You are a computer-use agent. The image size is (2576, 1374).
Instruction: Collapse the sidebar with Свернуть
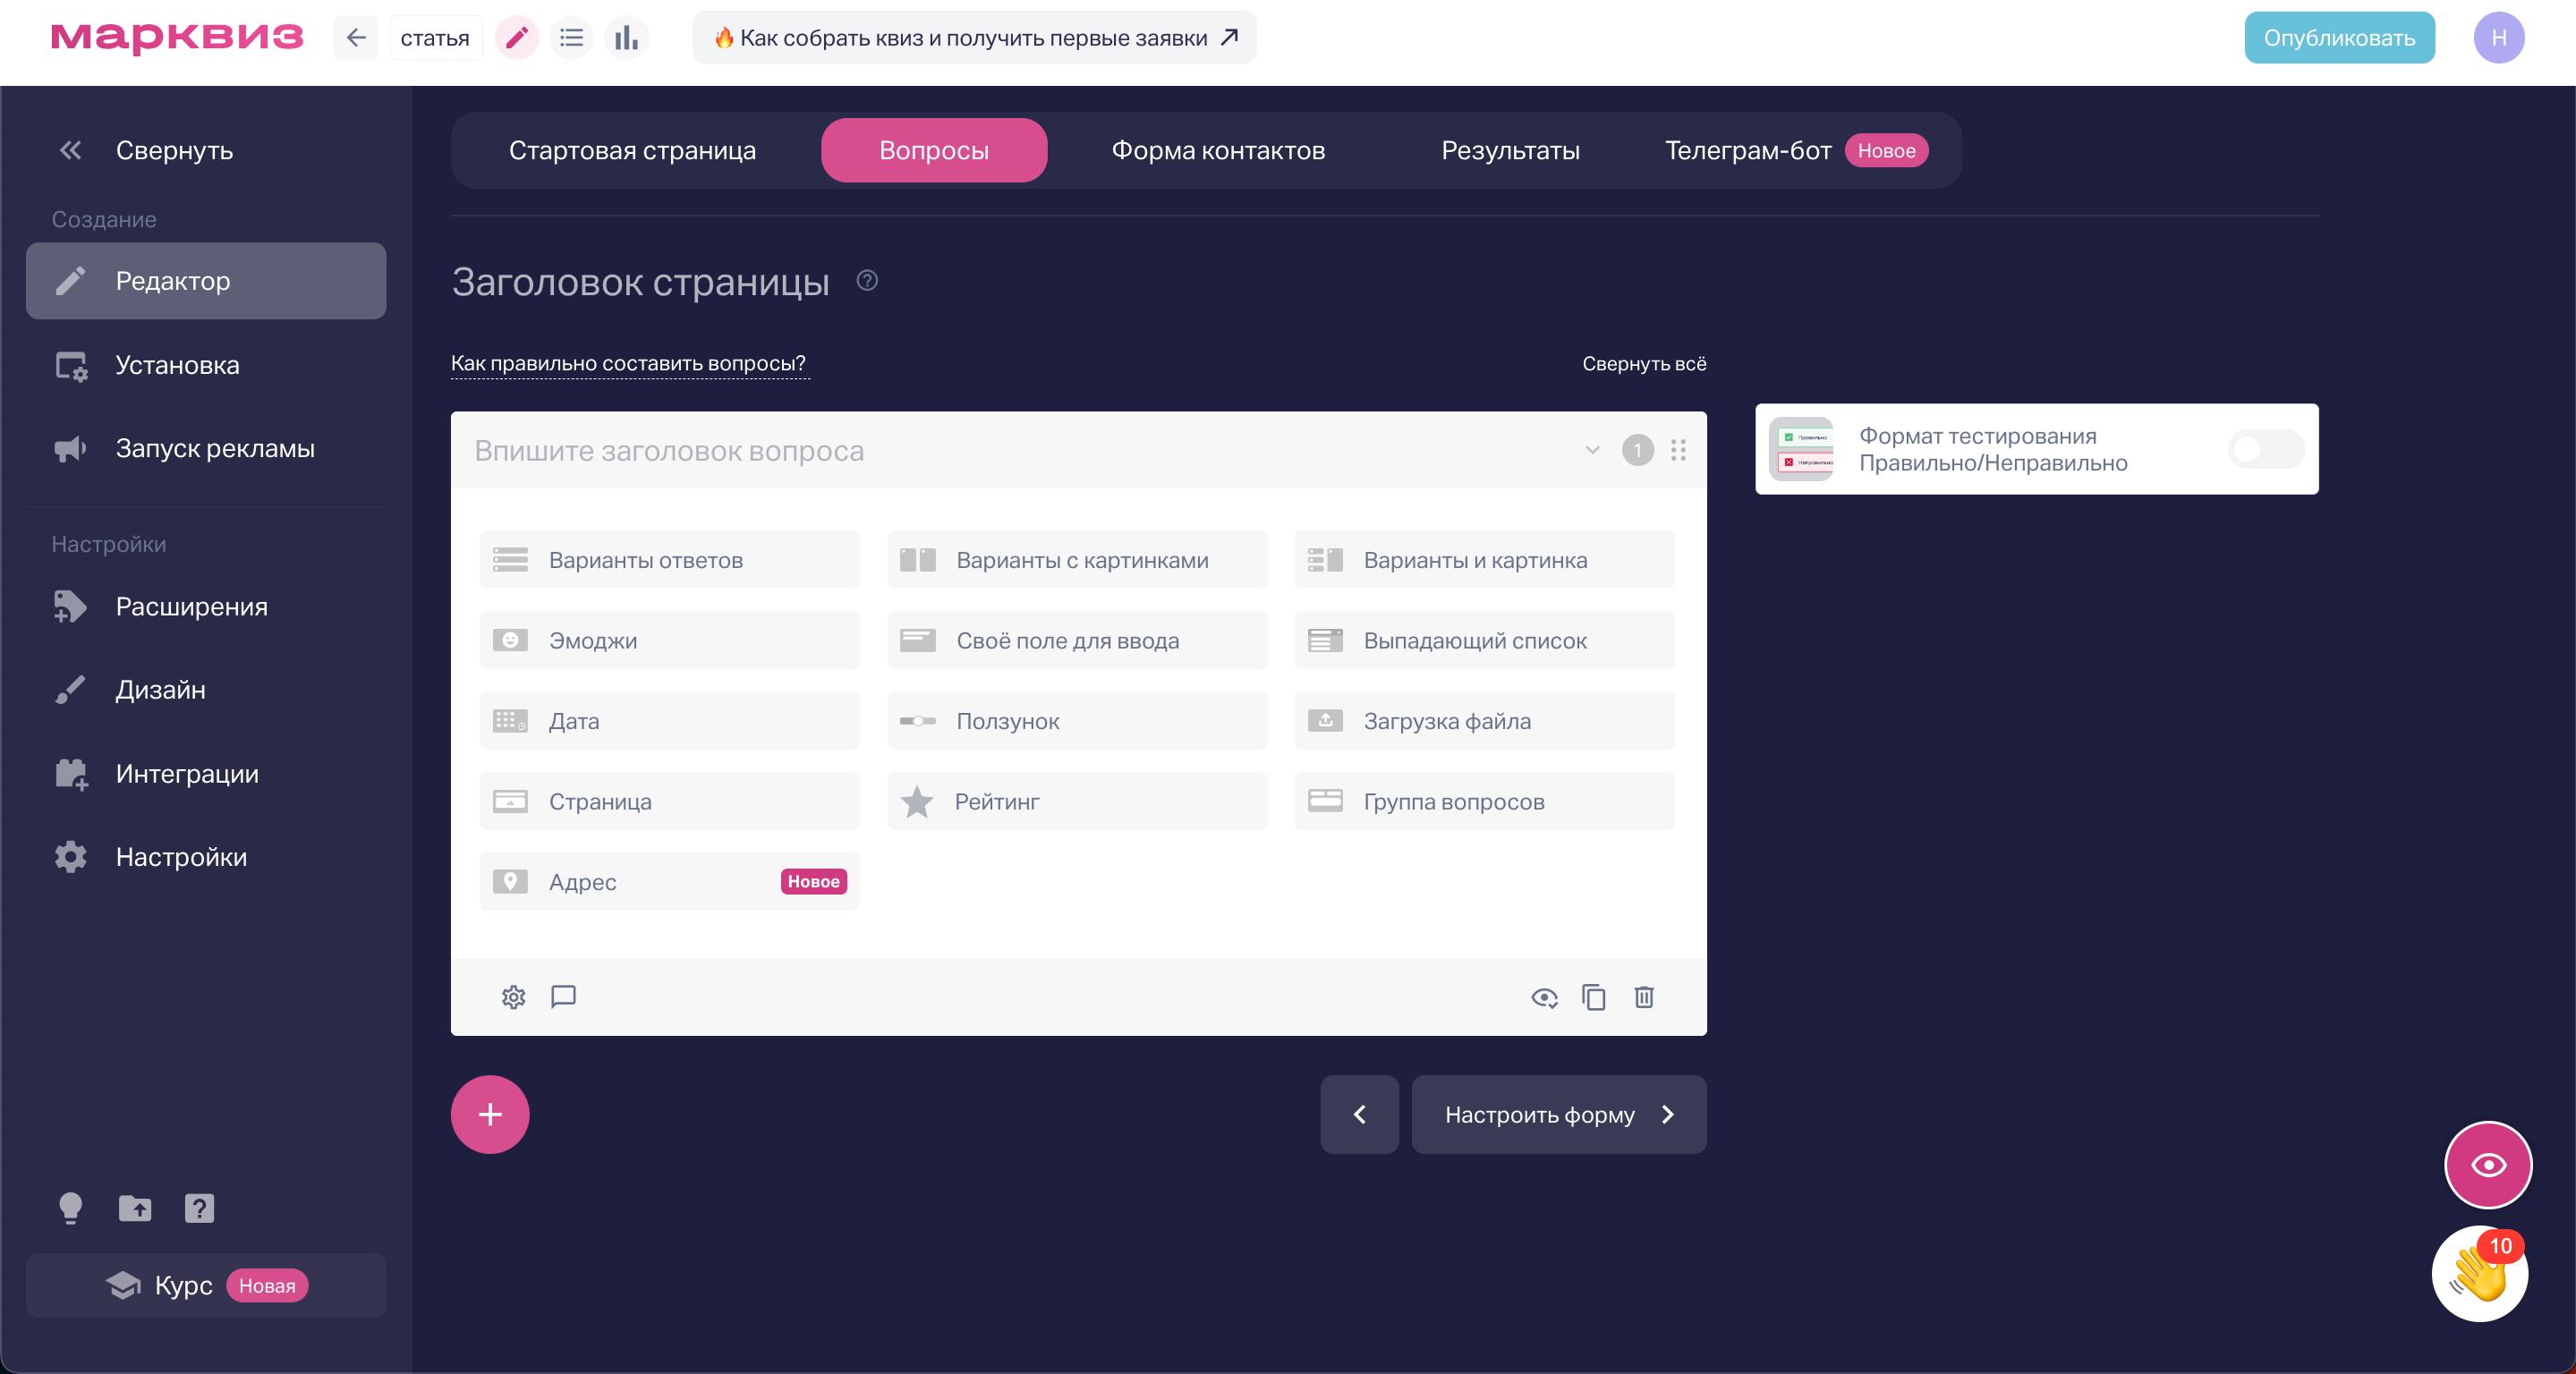point(145,150)
